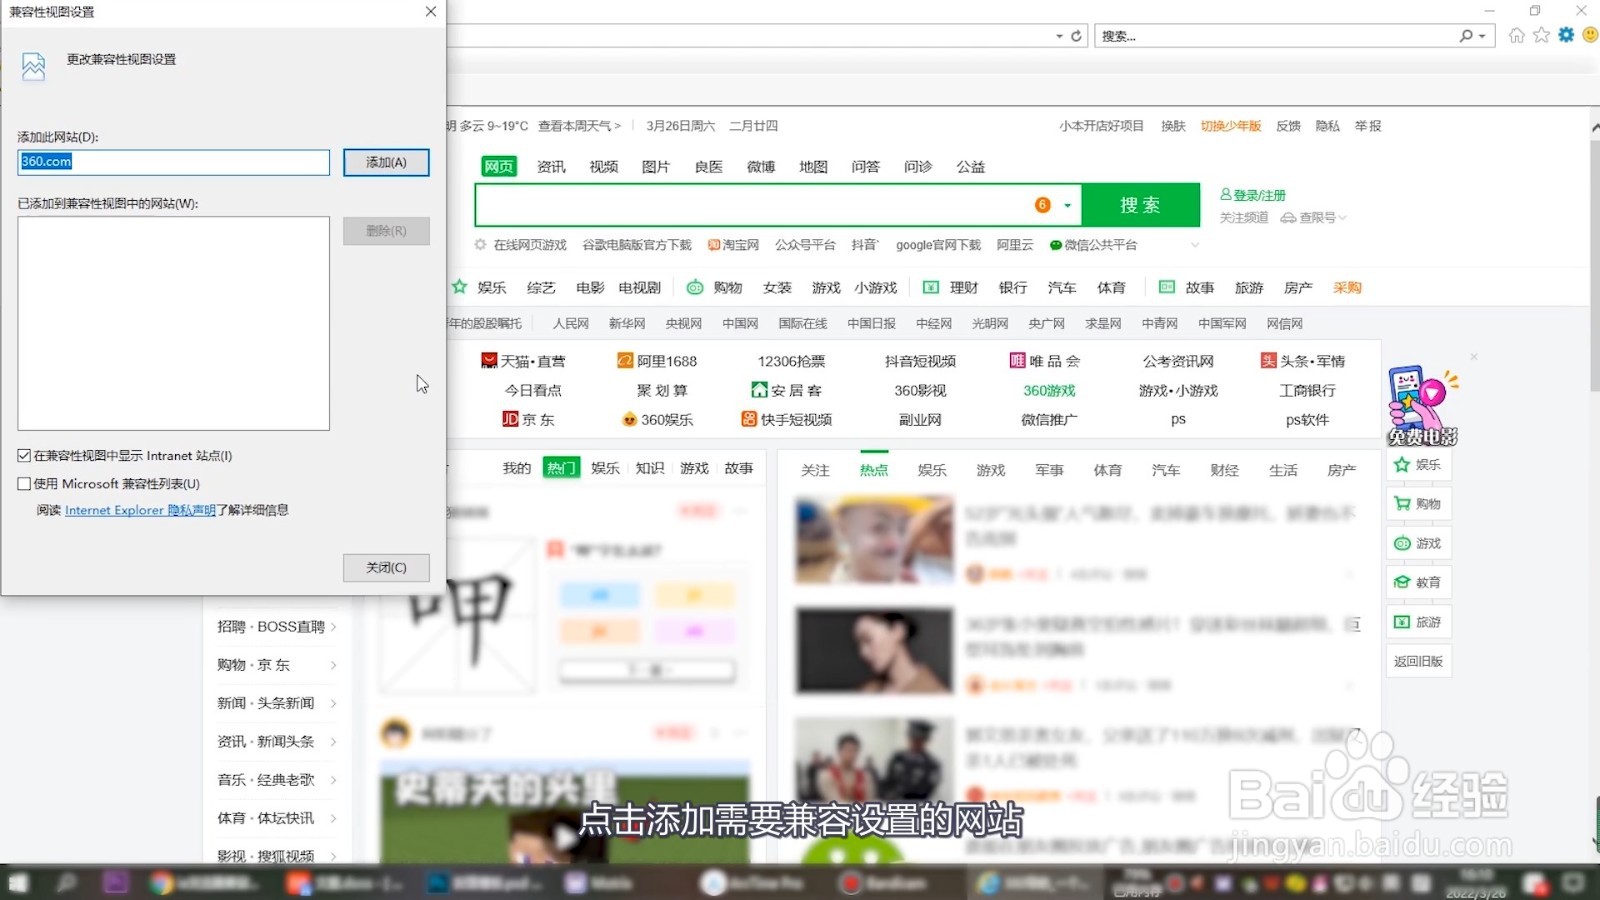Click the JD 京东 logo icon
Screen dimensions: 1600x900
point(510,420)
